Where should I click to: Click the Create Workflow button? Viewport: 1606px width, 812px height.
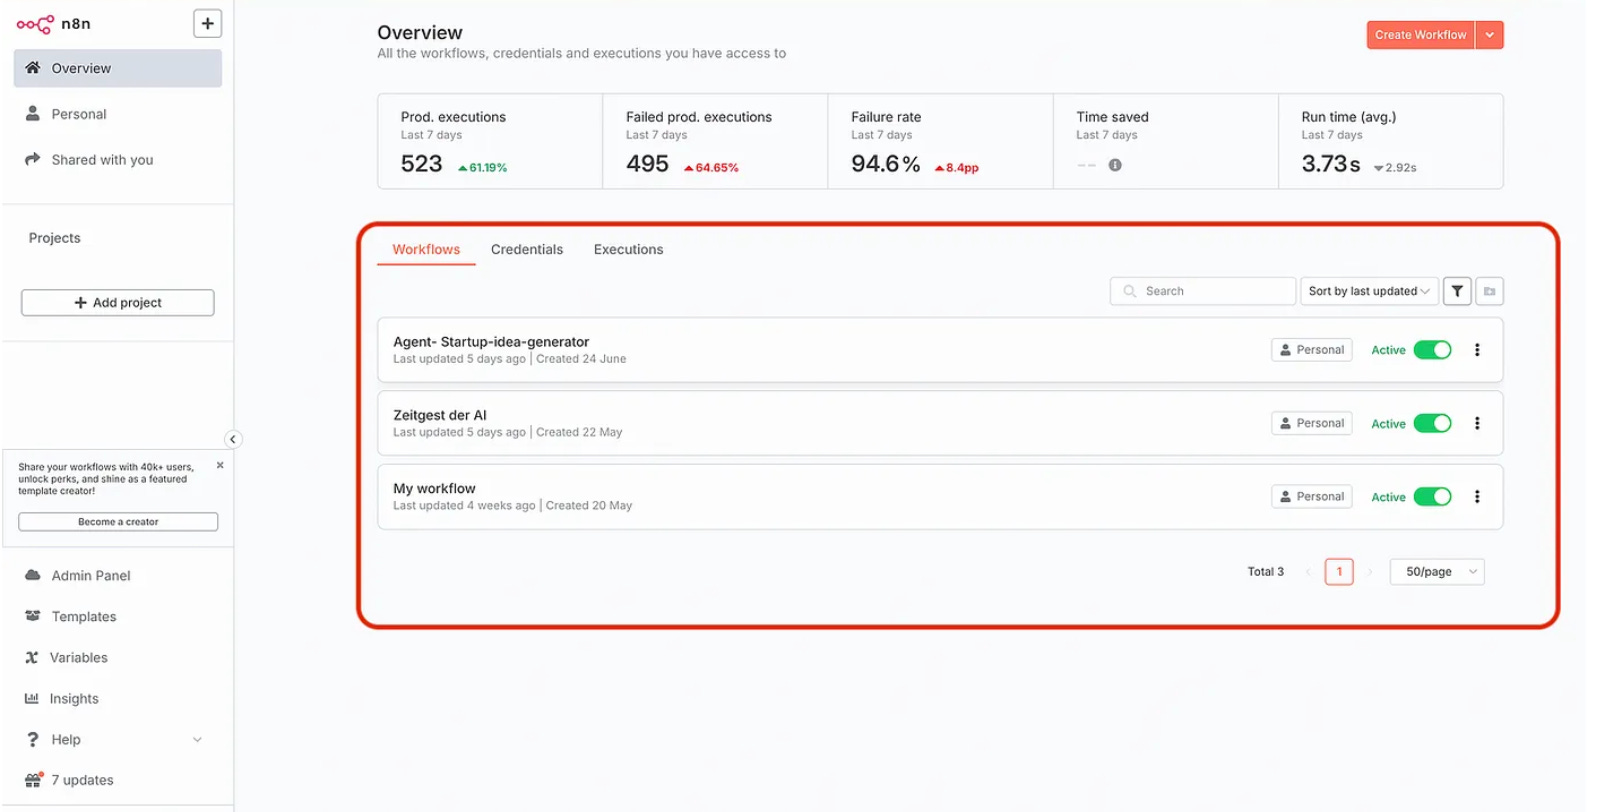pyautogui.click(x=1420, y=35)
